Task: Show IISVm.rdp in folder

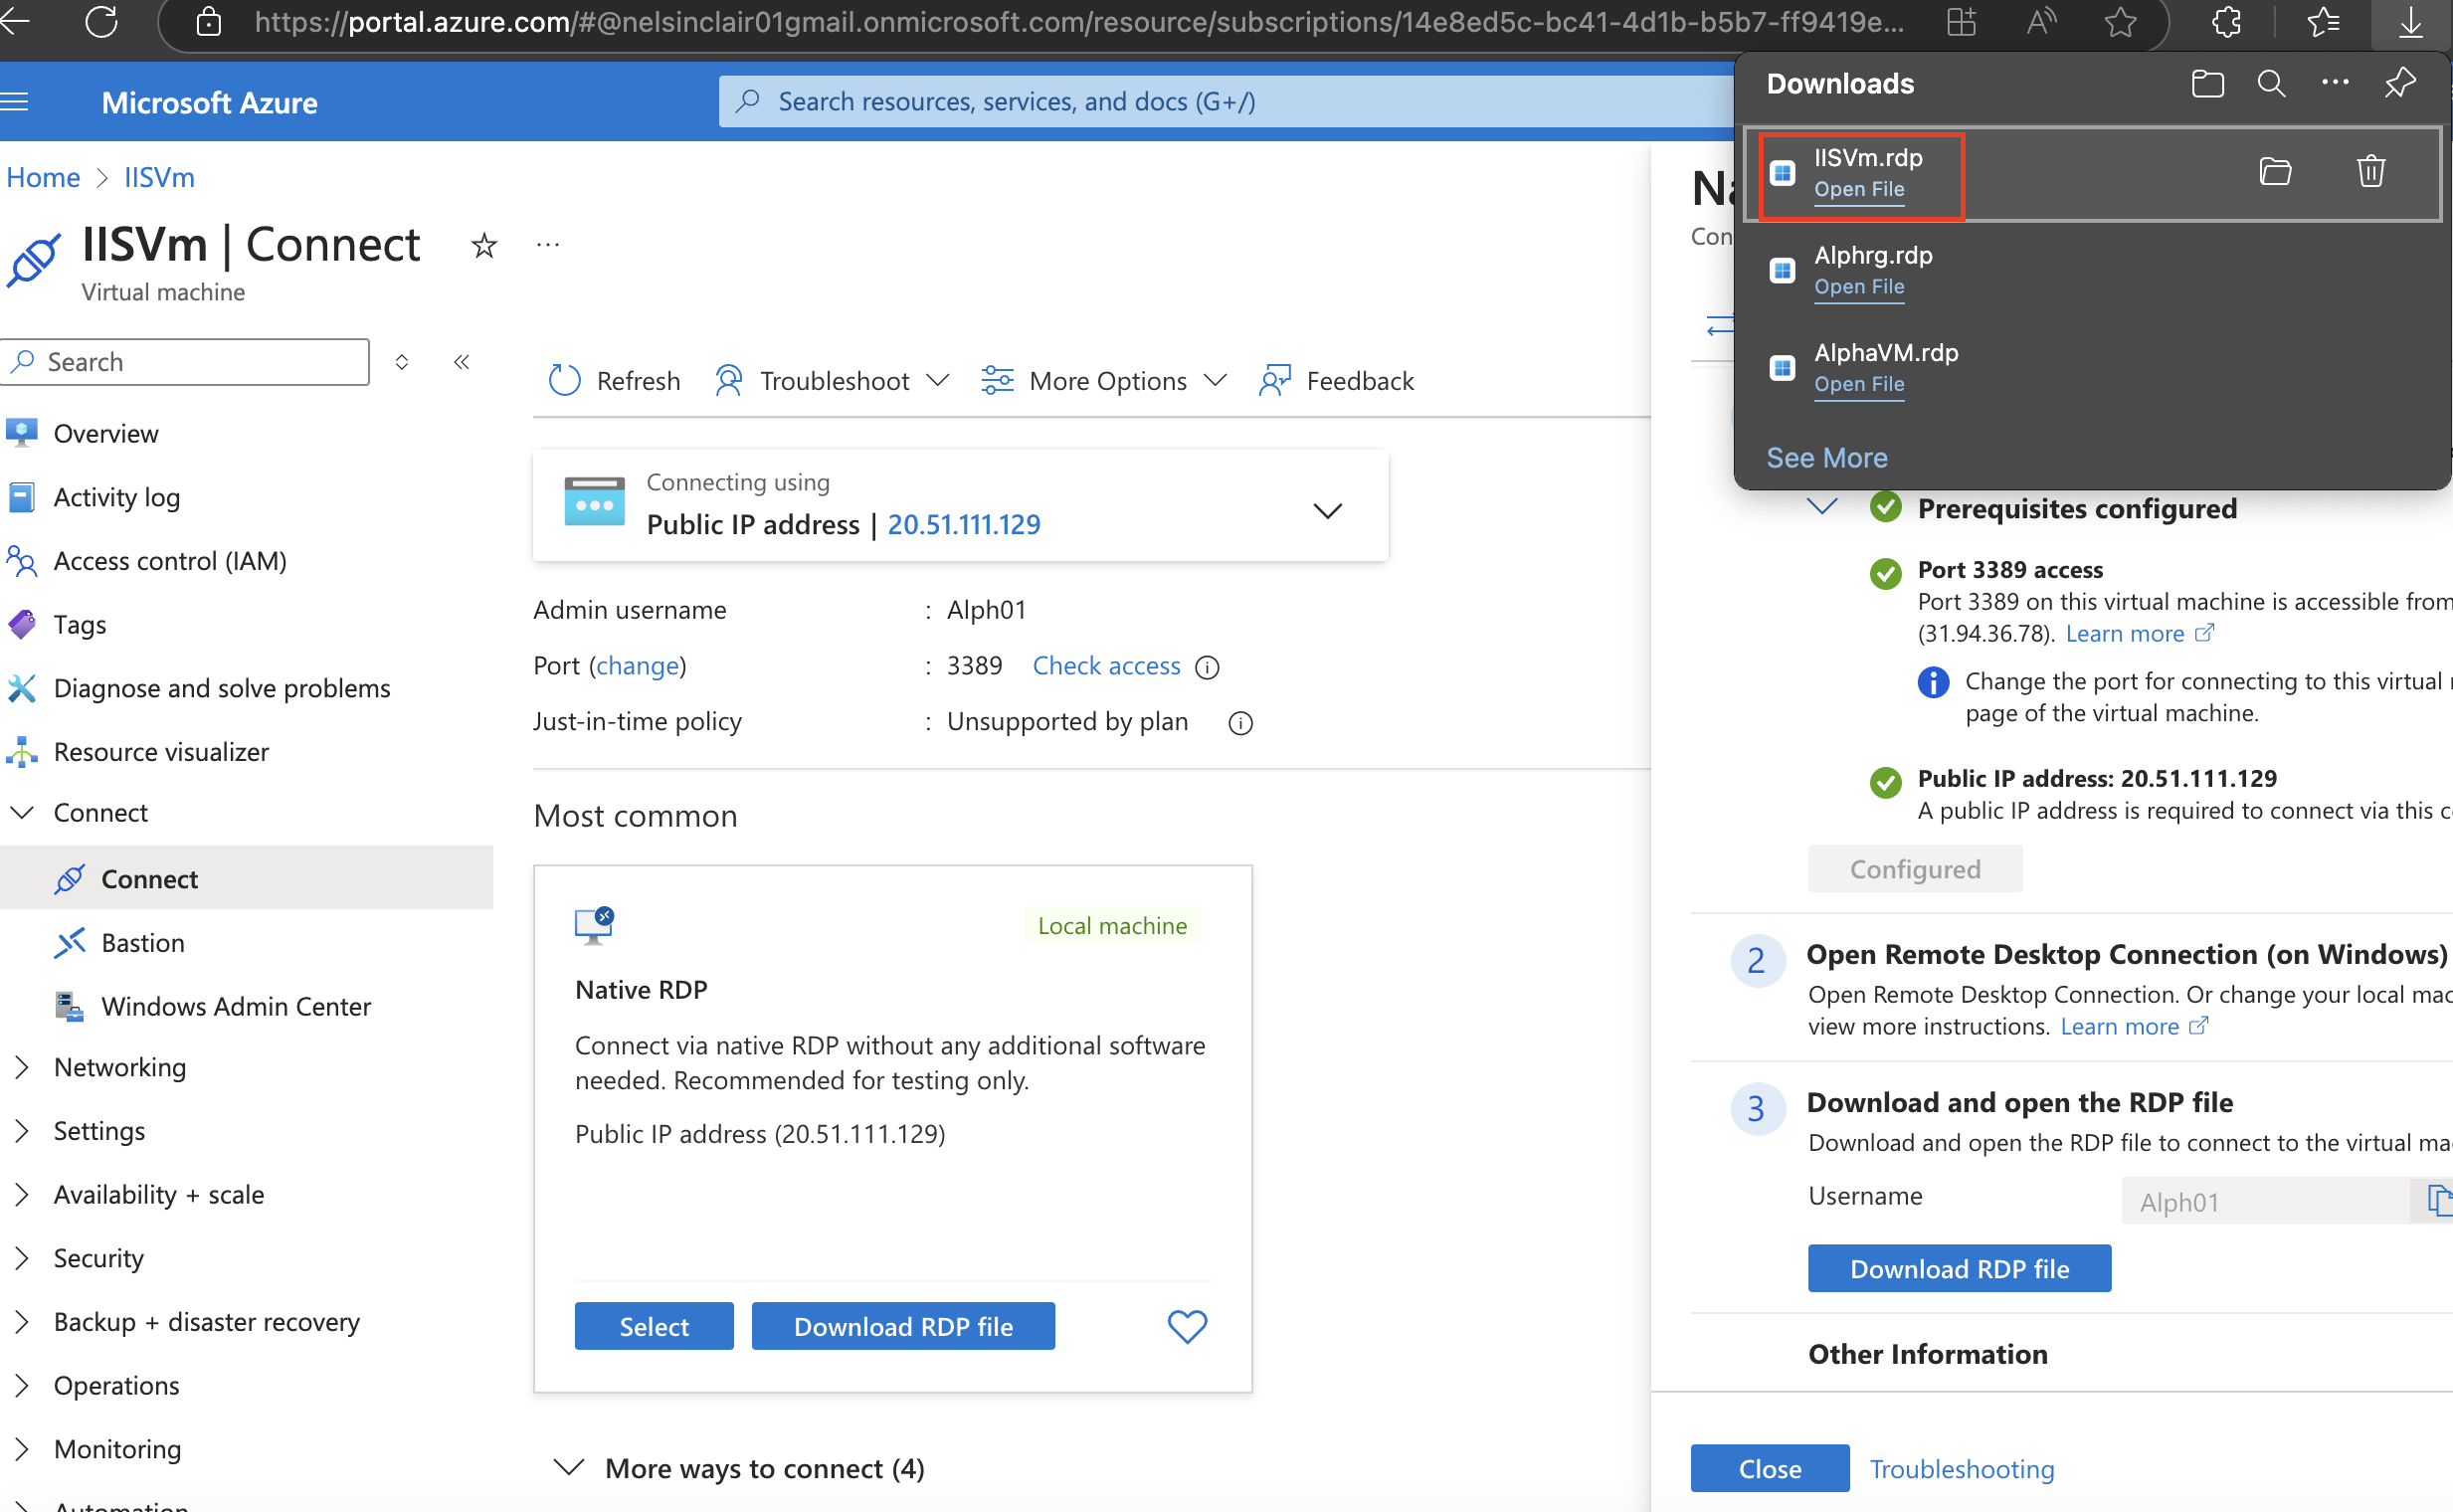Action: click(x=2275, y=172)
